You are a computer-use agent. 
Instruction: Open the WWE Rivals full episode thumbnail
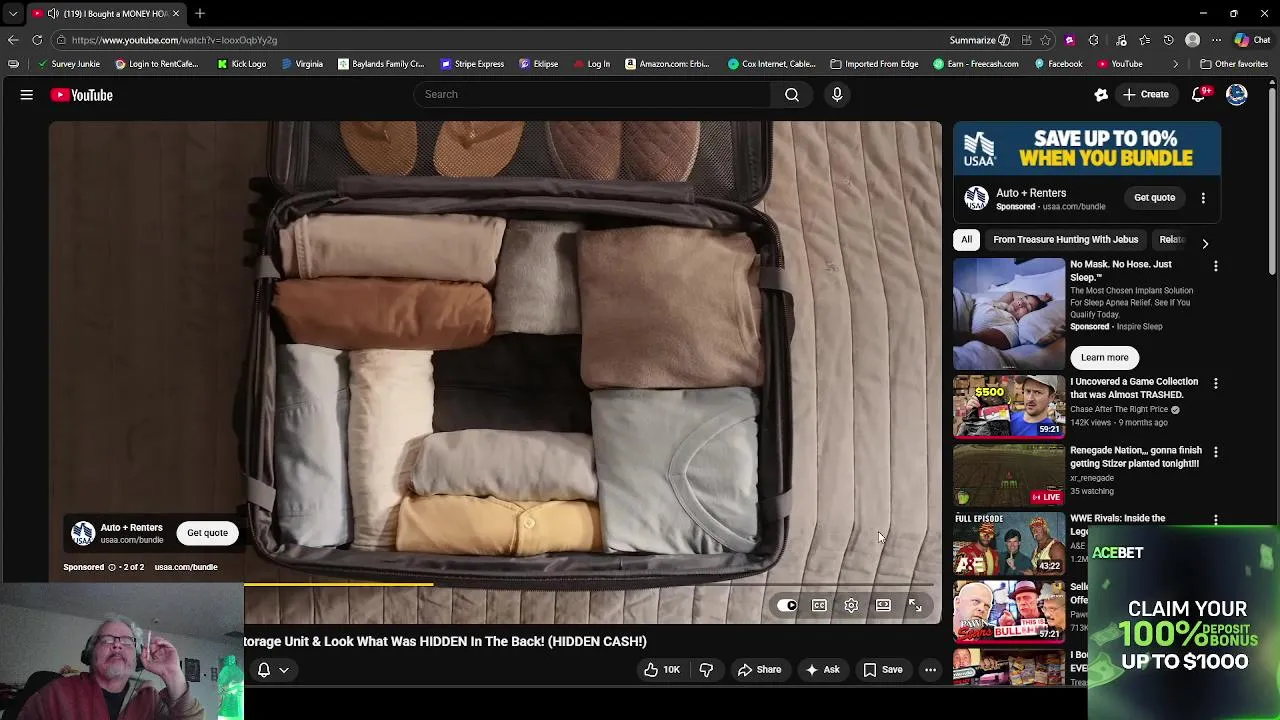point(1009,543)
